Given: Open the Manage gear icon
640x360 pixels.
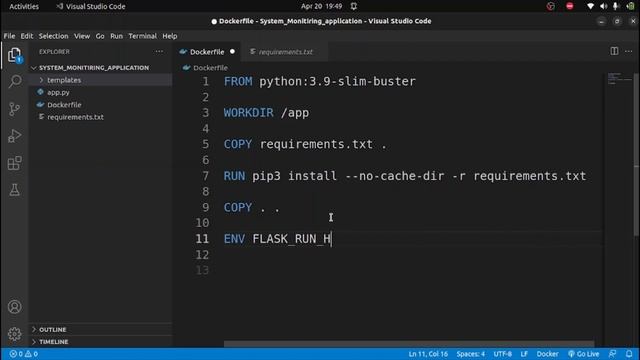Looking at the screenshot, I should coord(14,334).
